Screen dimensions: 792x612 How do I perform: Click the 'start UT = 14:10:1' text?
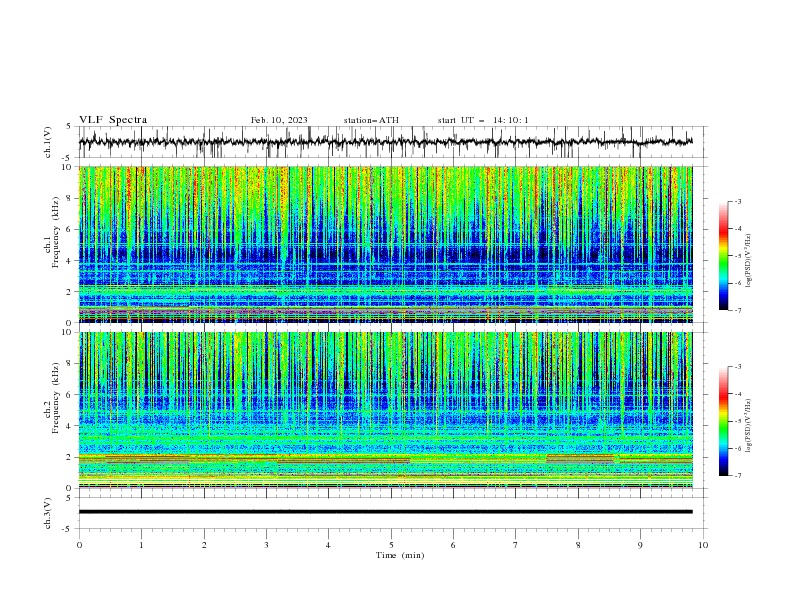[x=483, y=120]
